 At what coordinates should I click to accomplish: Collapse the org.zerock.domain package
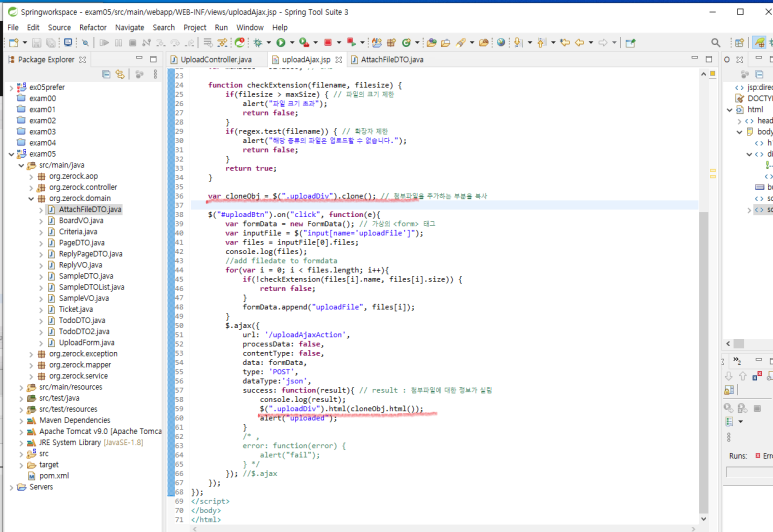point(31,199)
